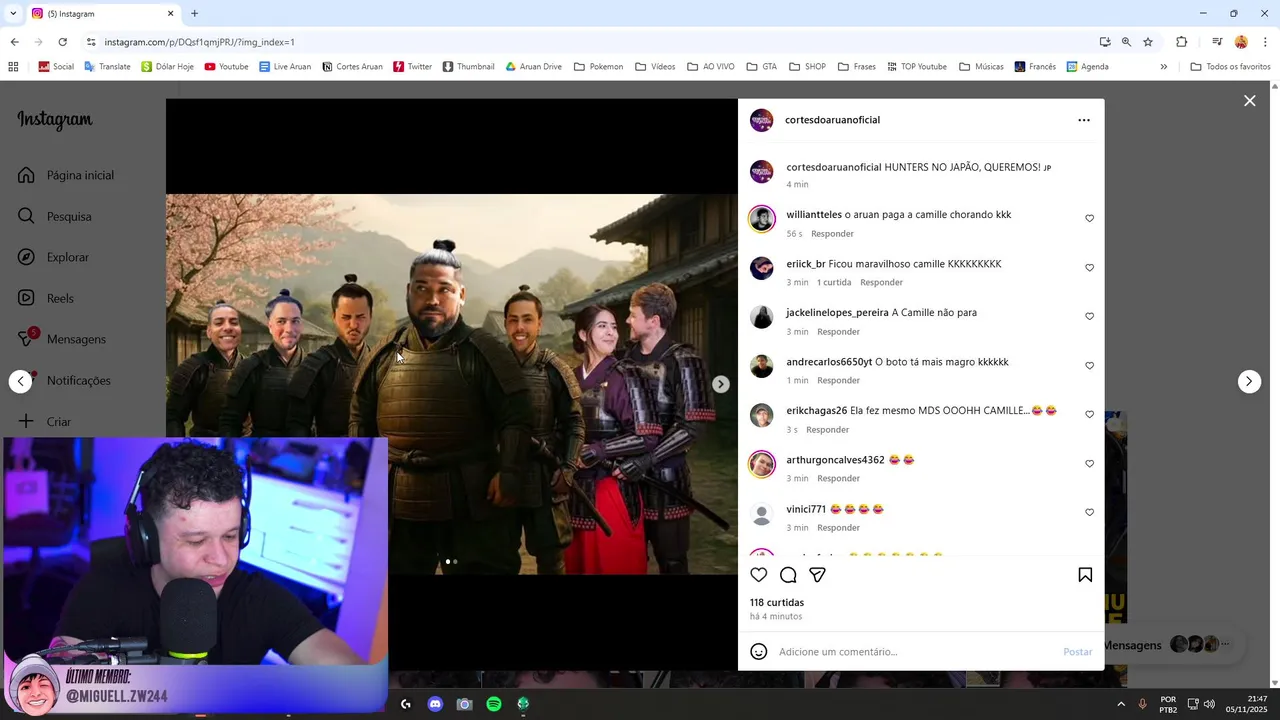Close the post overlay
Viewport: 1280px width, 720px height.
1249,101
